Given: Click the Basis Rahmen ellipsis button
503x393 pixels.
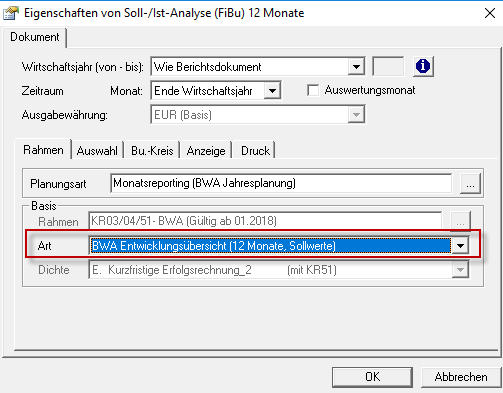Looking at the screenshot, I should (x=460, y=221).
